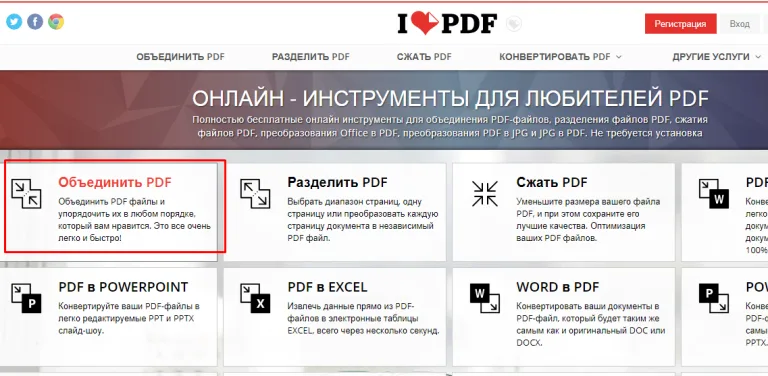
Task: Click the PDF в POWERPOINT P icon
Action: pos(26,298)
